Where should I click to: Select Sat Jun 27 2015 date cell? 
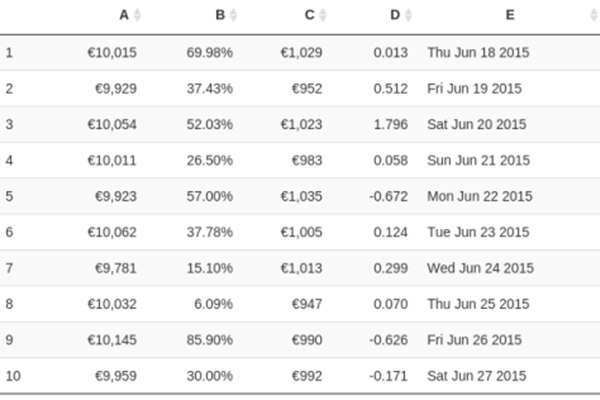[477, 376]
